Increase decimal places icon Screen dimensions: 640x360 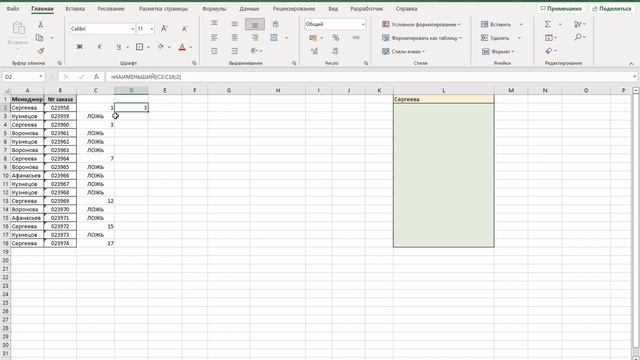(x=314, y=51)
